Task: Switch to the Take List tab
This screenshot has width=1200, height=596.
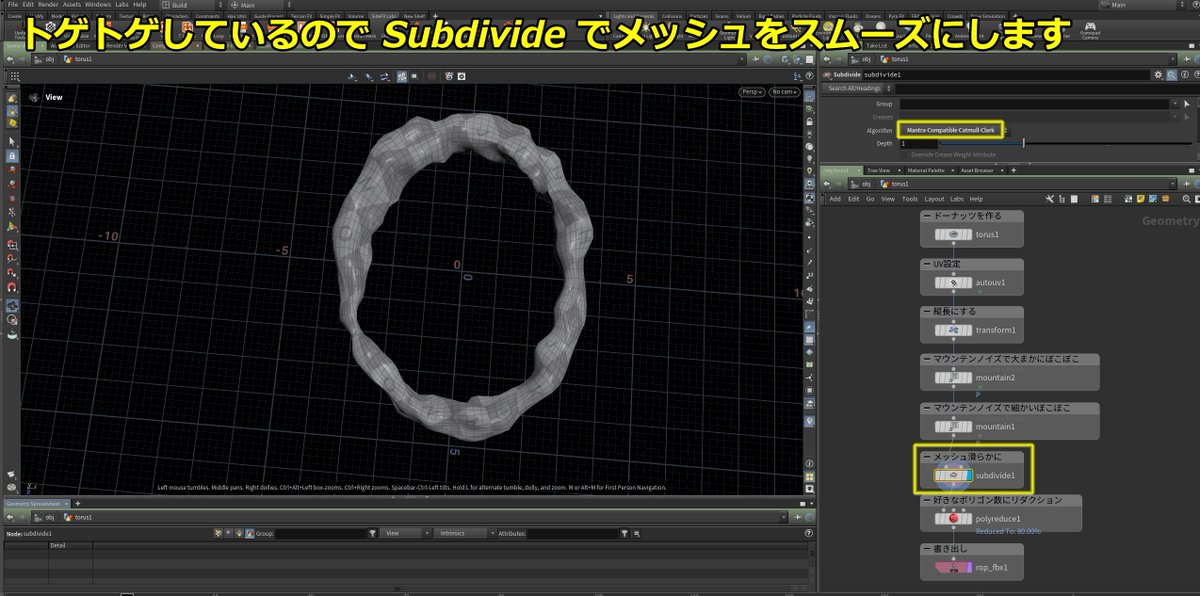Action: (x=875, y=46)
